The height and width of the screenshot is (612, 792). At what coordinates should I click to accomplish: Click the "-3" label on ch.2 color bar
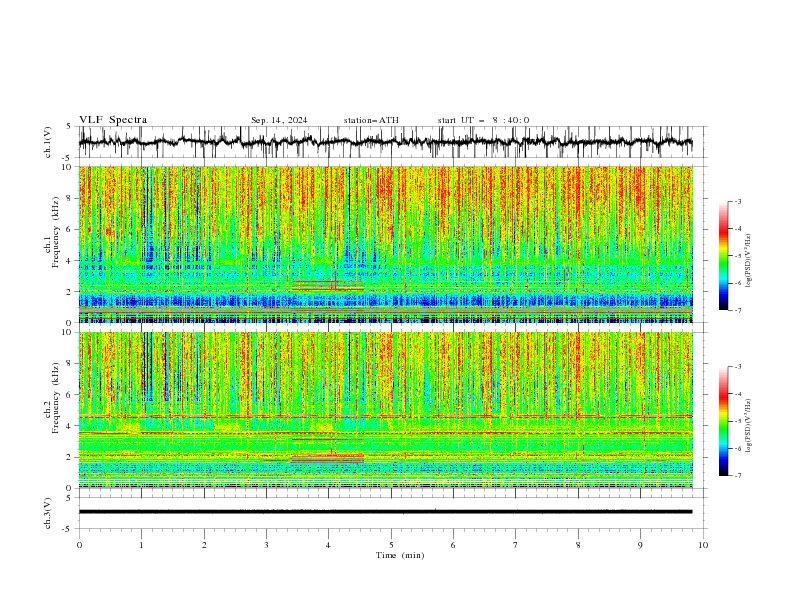[738, 367]
